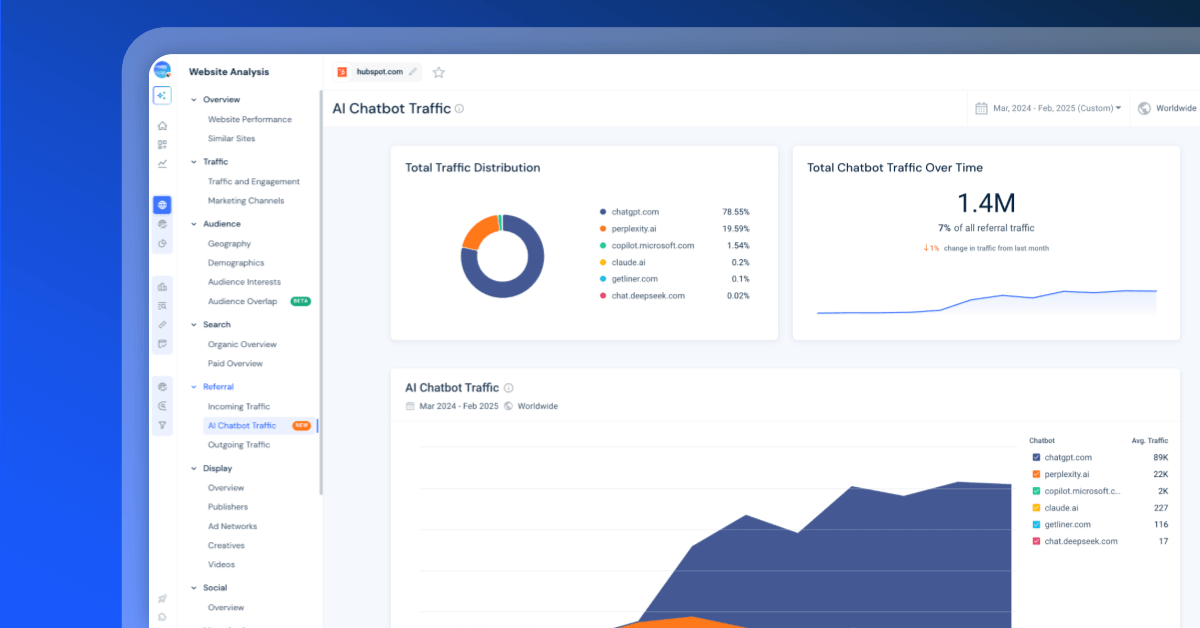The image size is (1200, 628).
Task: Go to Marketing Channels page
Action: (246, 201)
